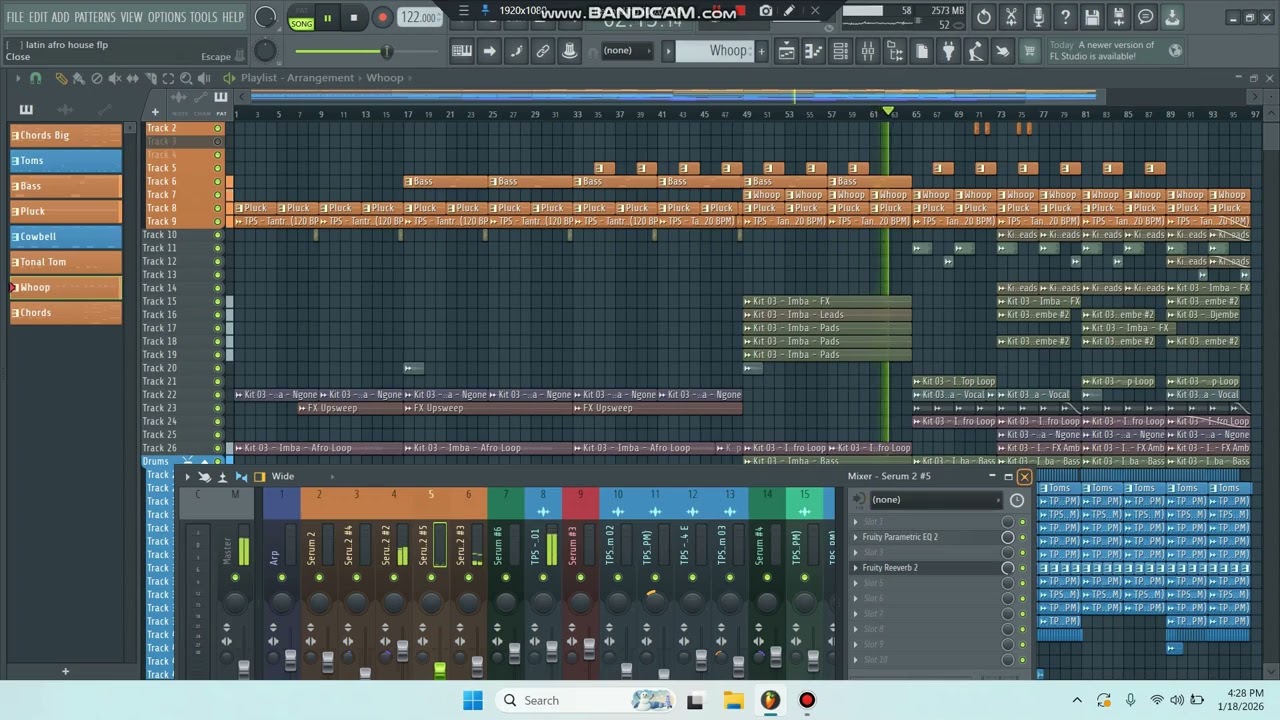Screen dimensions: 1280x720
Task: Switch to SONG mode
Action: [301, 23]
